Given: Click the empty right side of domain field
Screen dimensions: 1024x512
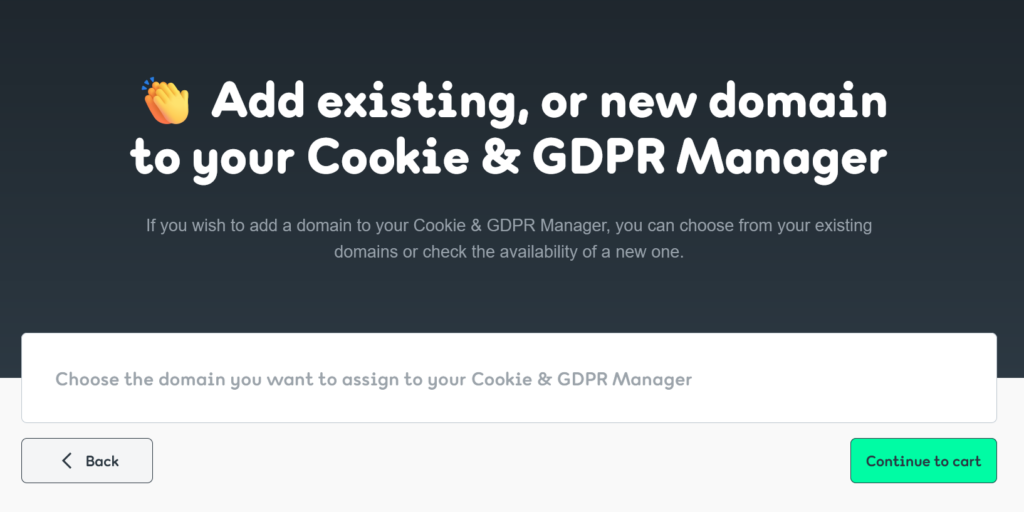Looking at the screenshot, I should click(x=849, y=378).
